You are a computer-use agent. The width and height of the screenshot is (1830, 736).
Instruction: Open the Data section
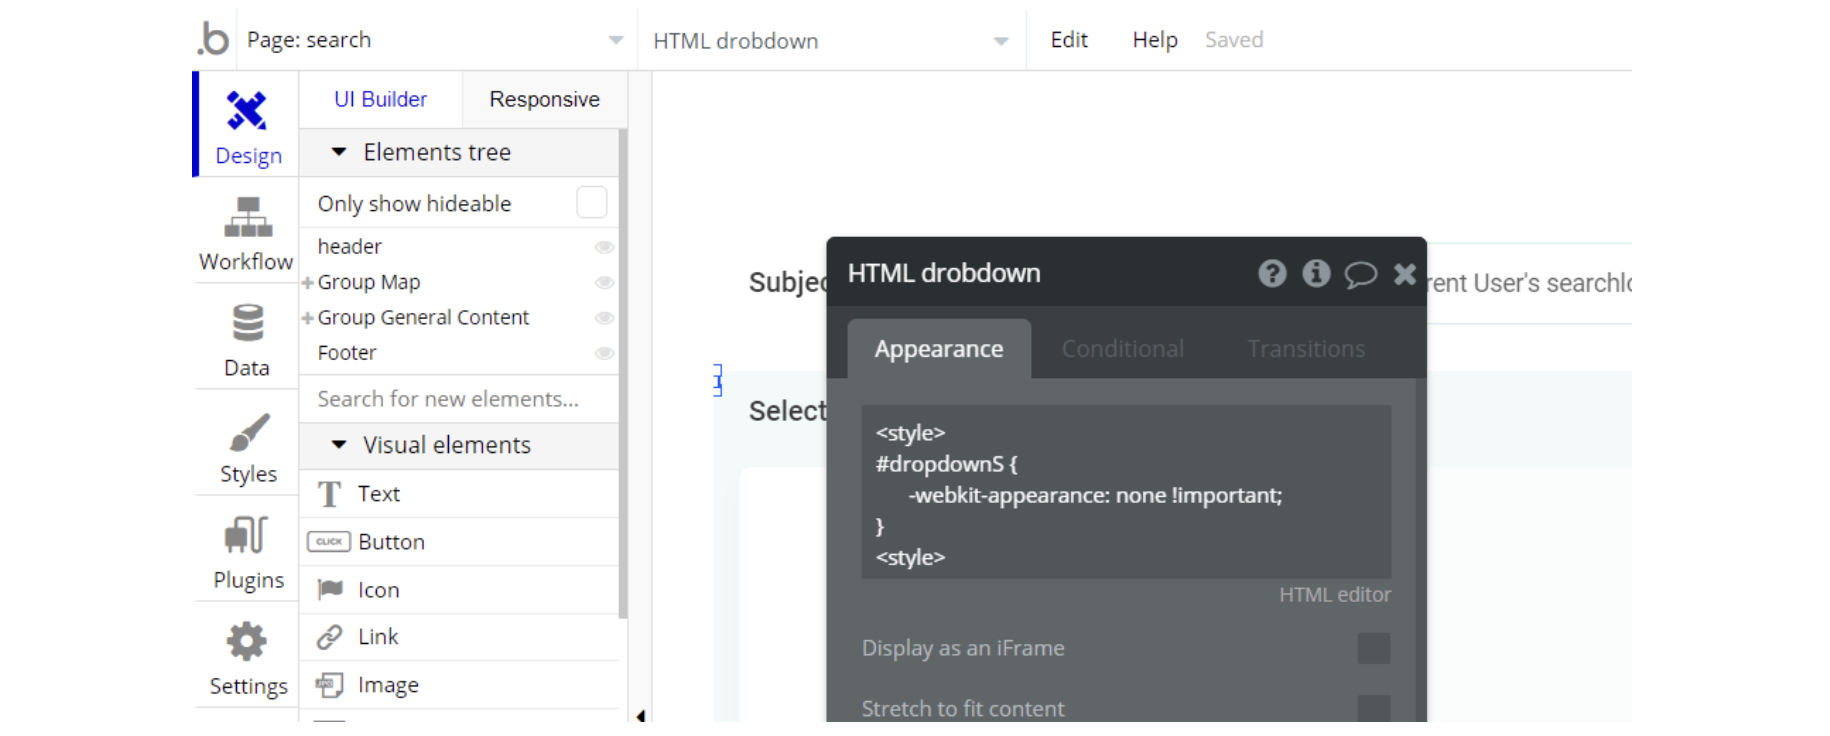[247, 339]
